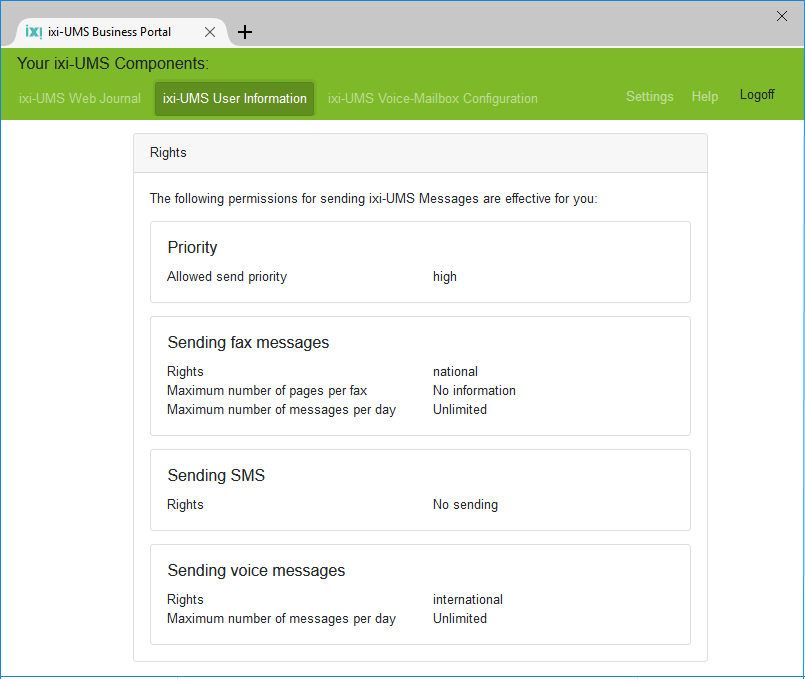Screen dimensions: 805x679
Task: Click the Priority section heading
Action: [192, 248]
